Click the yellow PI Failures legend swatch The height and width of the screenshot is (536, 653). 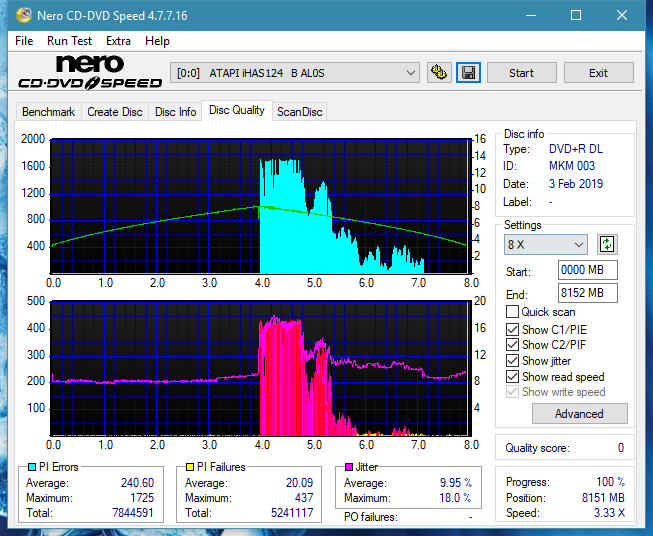tap(190, 467)
